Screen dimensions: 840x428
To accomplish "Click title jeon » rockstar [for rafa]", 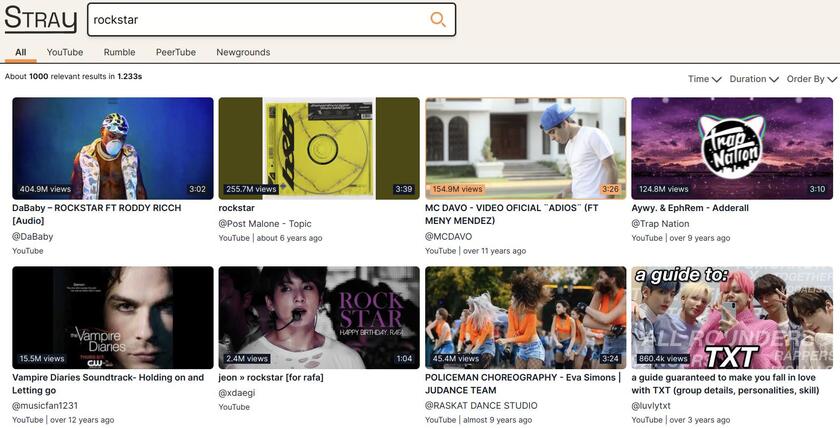I will coord(271,378).
